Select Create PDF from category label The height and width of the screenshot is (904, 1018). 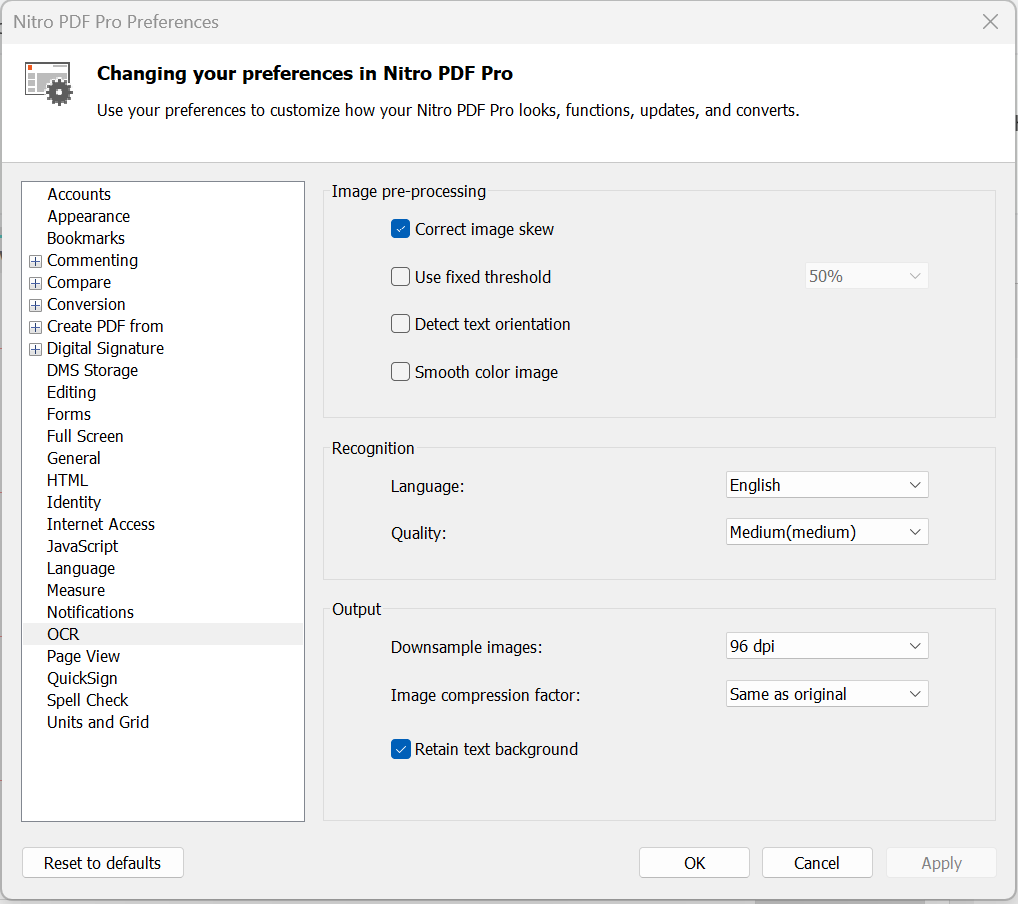coord(105,327)
